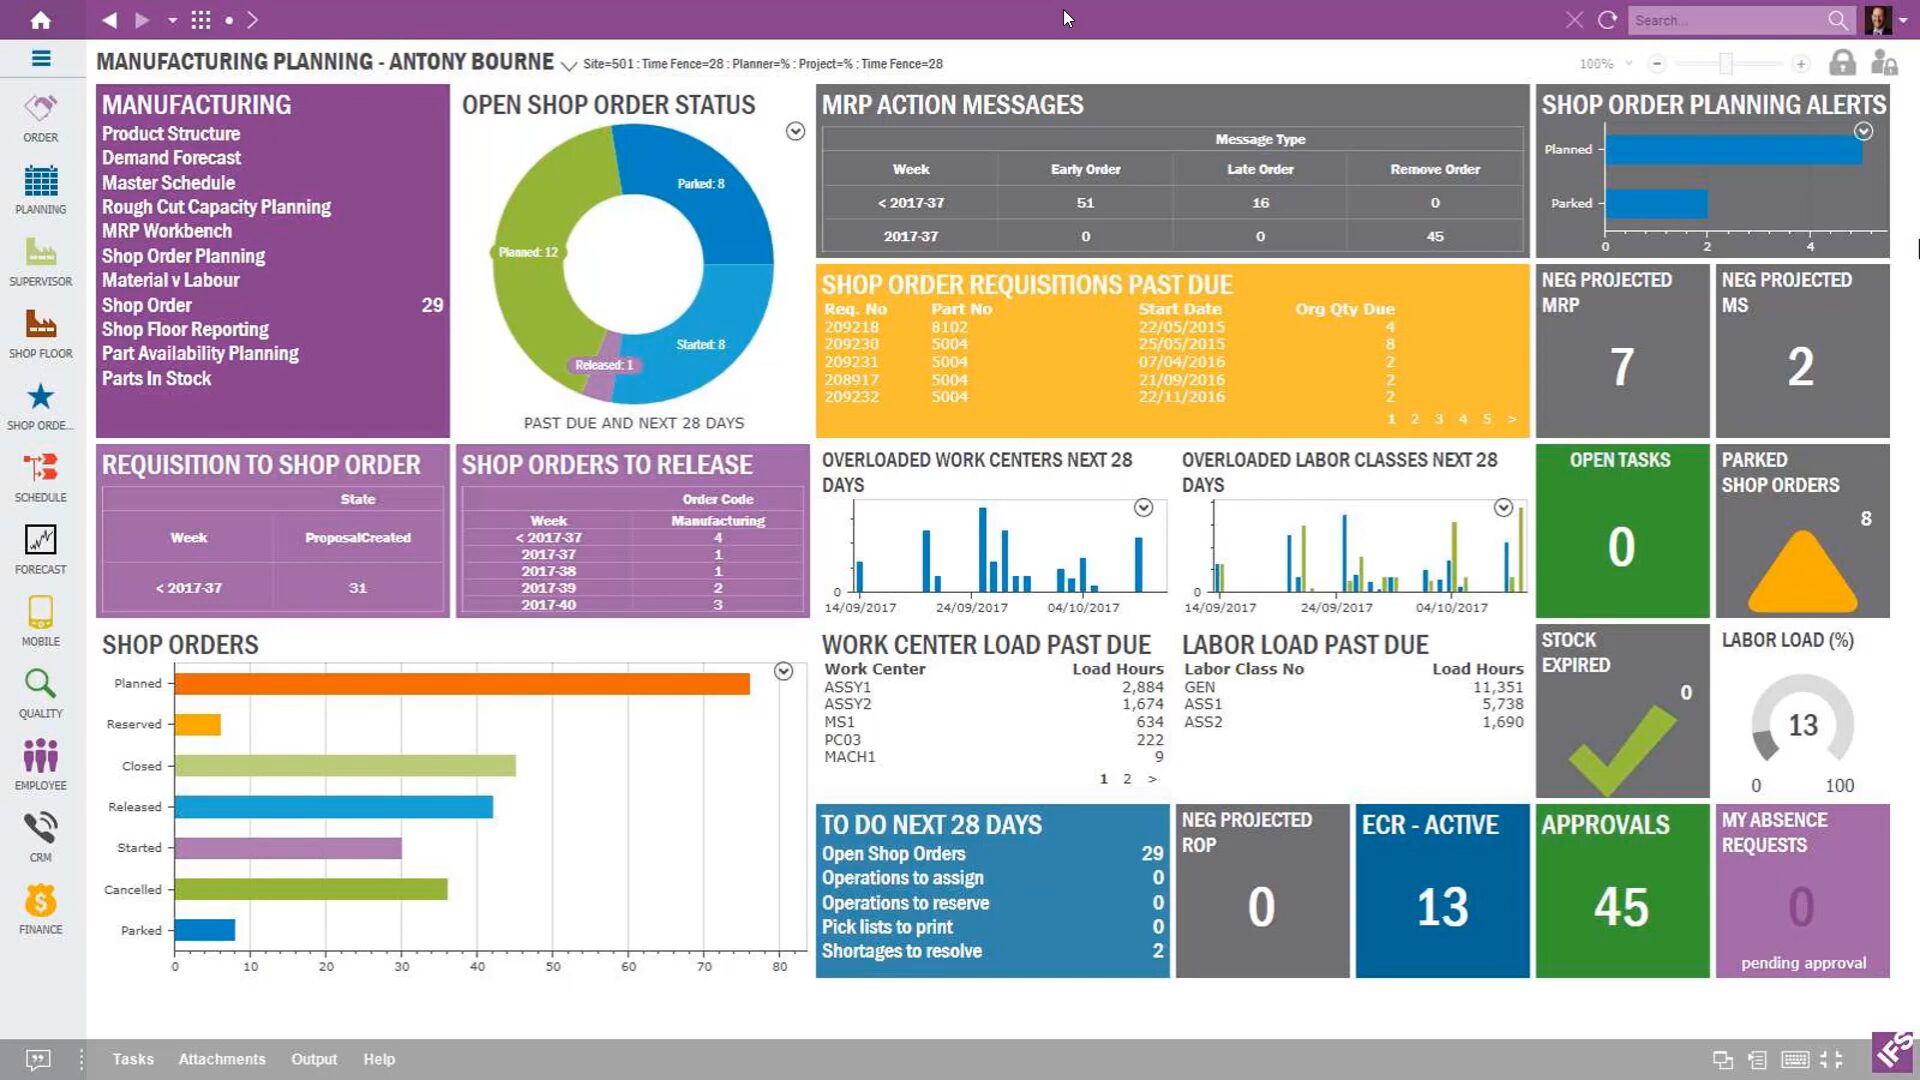Viewport: 1920px width, 1080px height.
Task: Open the ECR - Active tile
Action: tap(1442, 891)
